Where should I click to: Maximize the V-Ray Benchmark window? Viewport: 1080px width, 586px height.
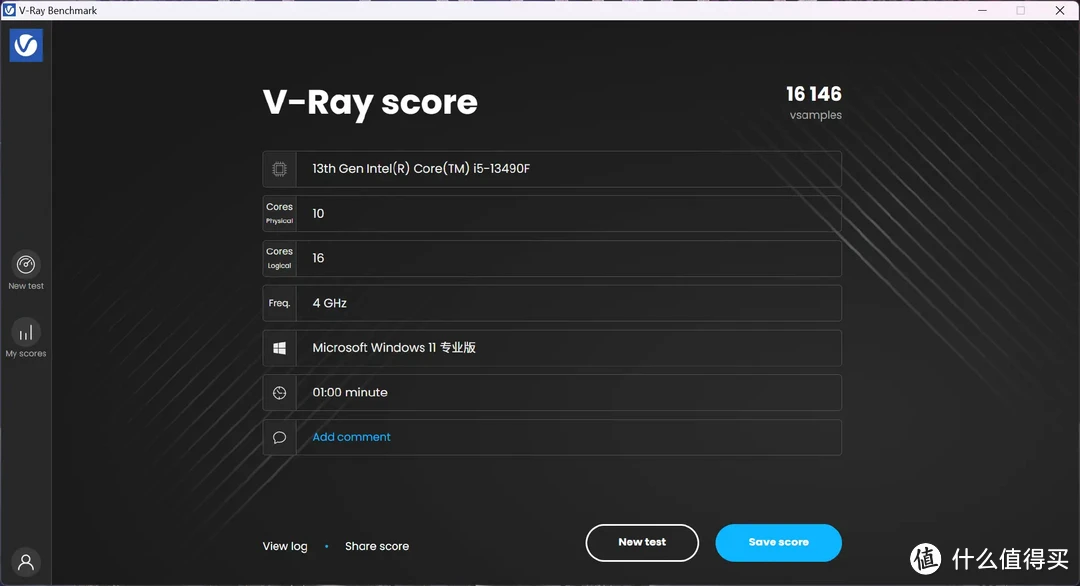[1021, 10]
